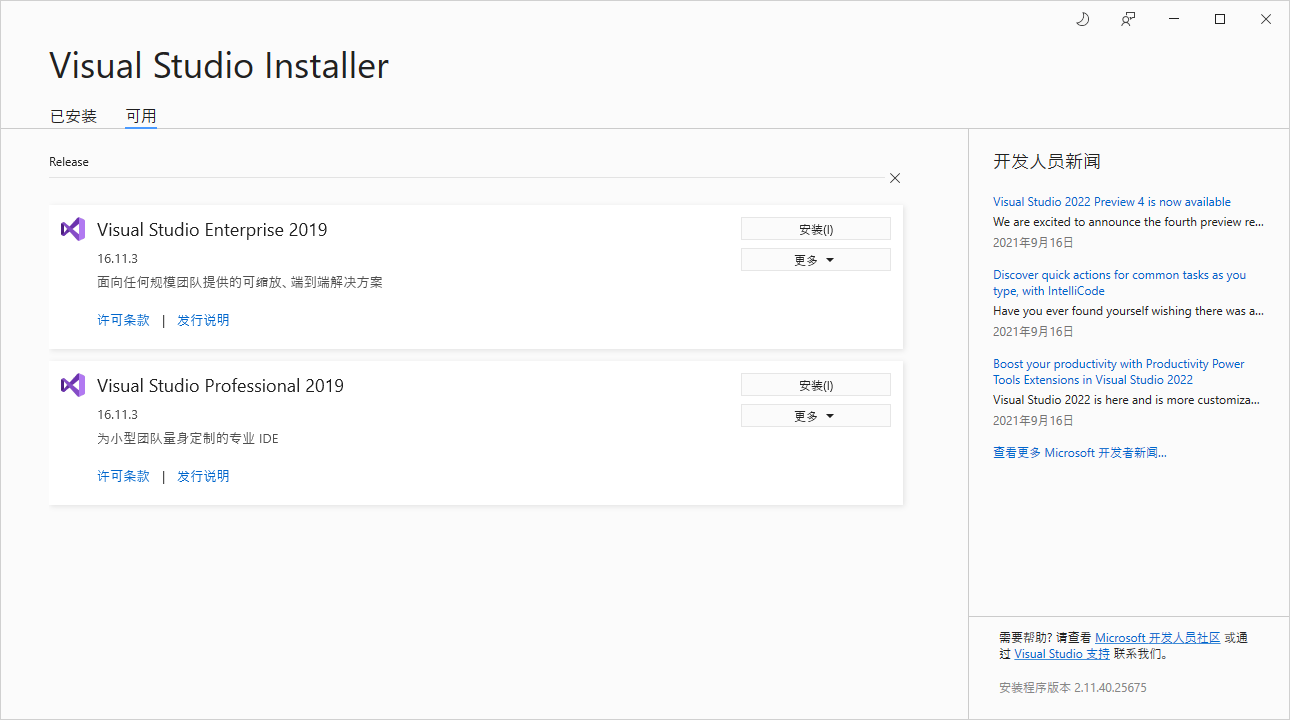Click Enterprise version number 16.11.3

117,259
